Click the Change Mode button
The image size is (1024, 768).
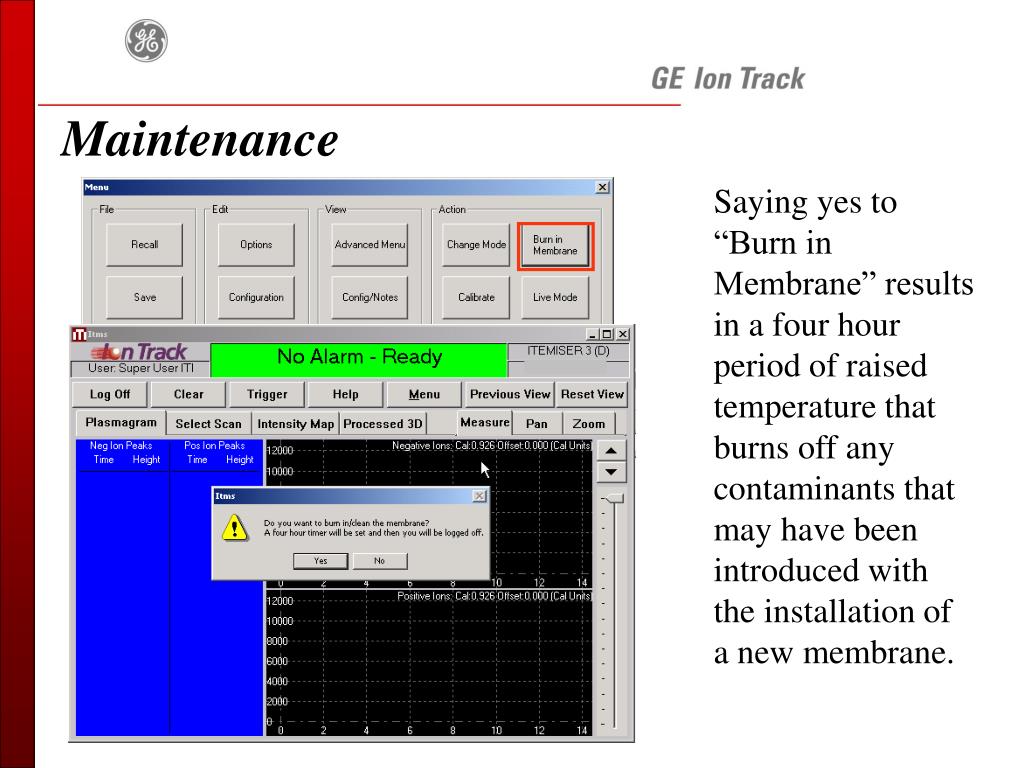[x=476, y=245]
